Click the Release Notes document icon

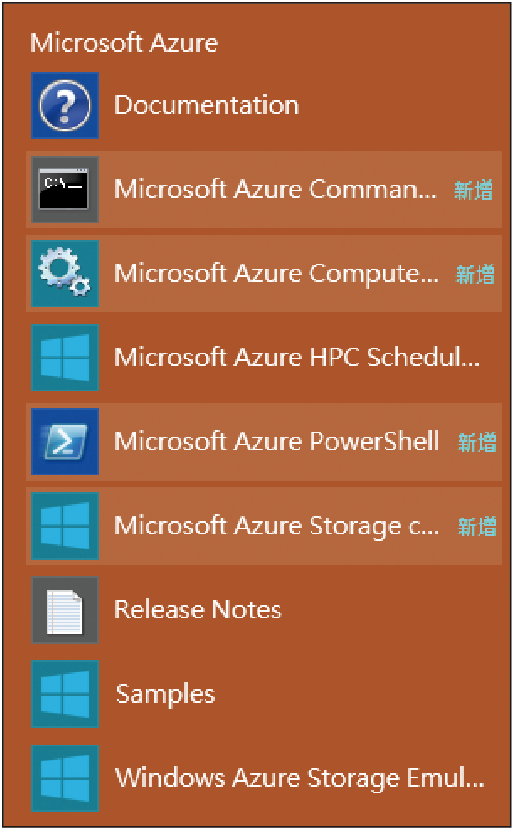coord(65,610)
